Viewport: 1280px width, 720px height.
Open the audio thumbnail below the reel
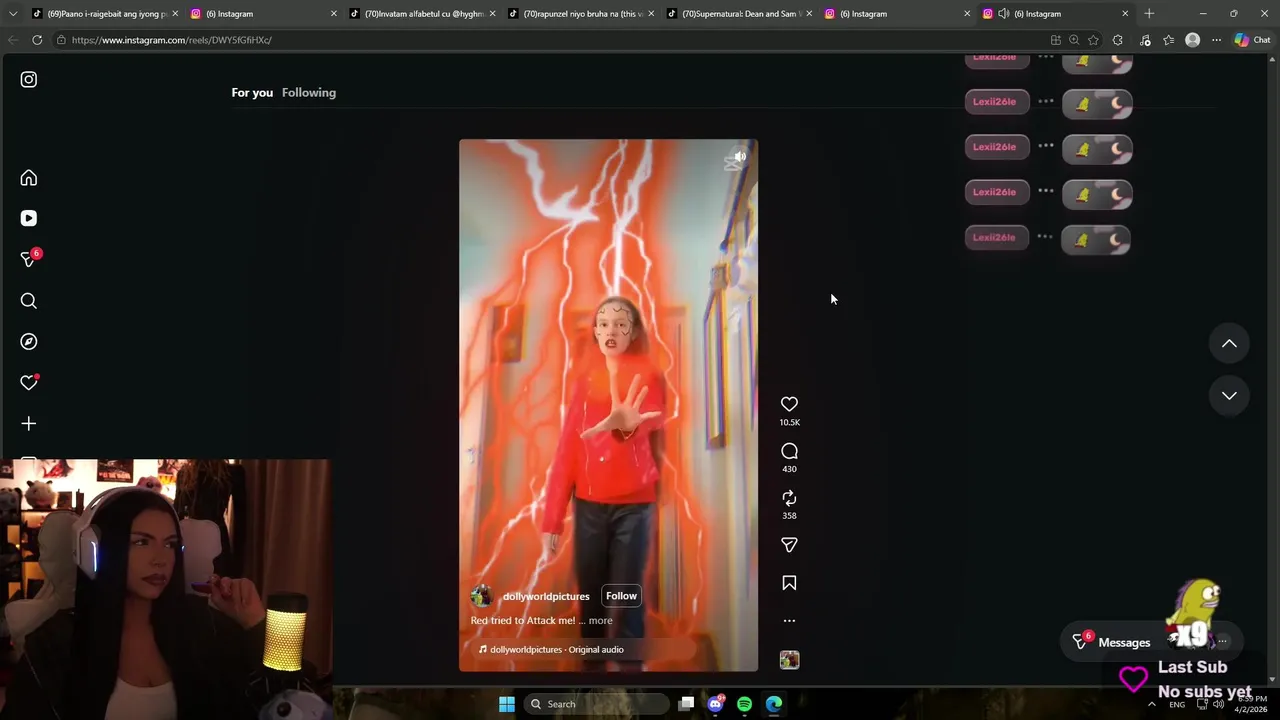pyautogui.click(x=789, y=660)
